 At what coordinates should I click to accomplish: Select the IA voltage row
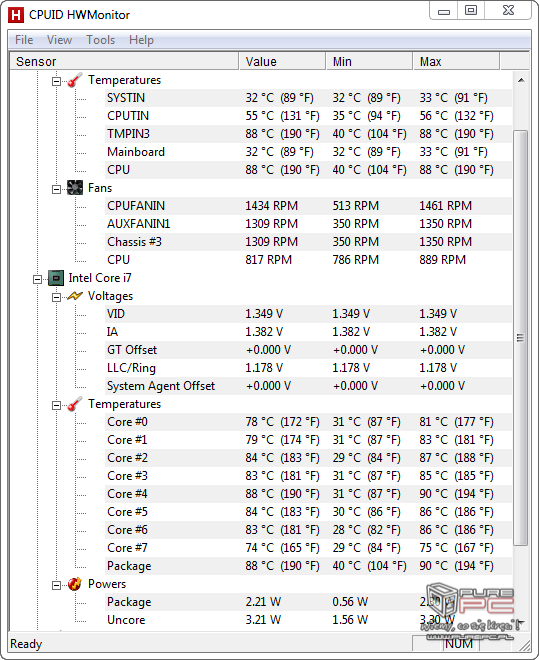click(x=308, y=332)
